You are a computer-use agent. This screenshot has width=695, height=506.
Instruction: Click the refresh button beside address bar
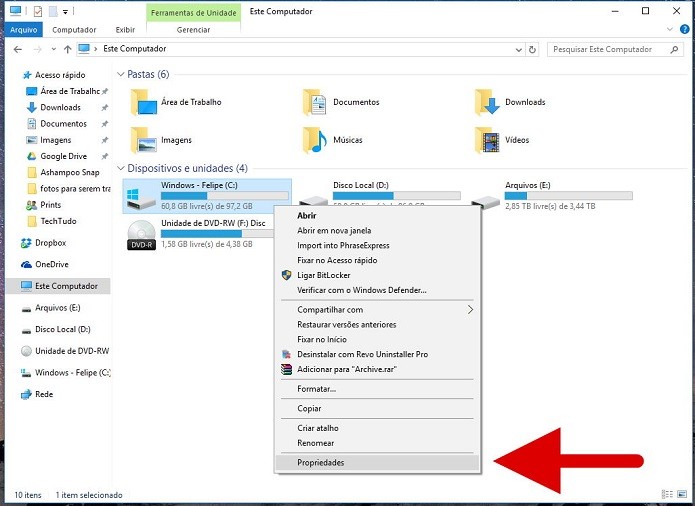(x=532, y=50)
